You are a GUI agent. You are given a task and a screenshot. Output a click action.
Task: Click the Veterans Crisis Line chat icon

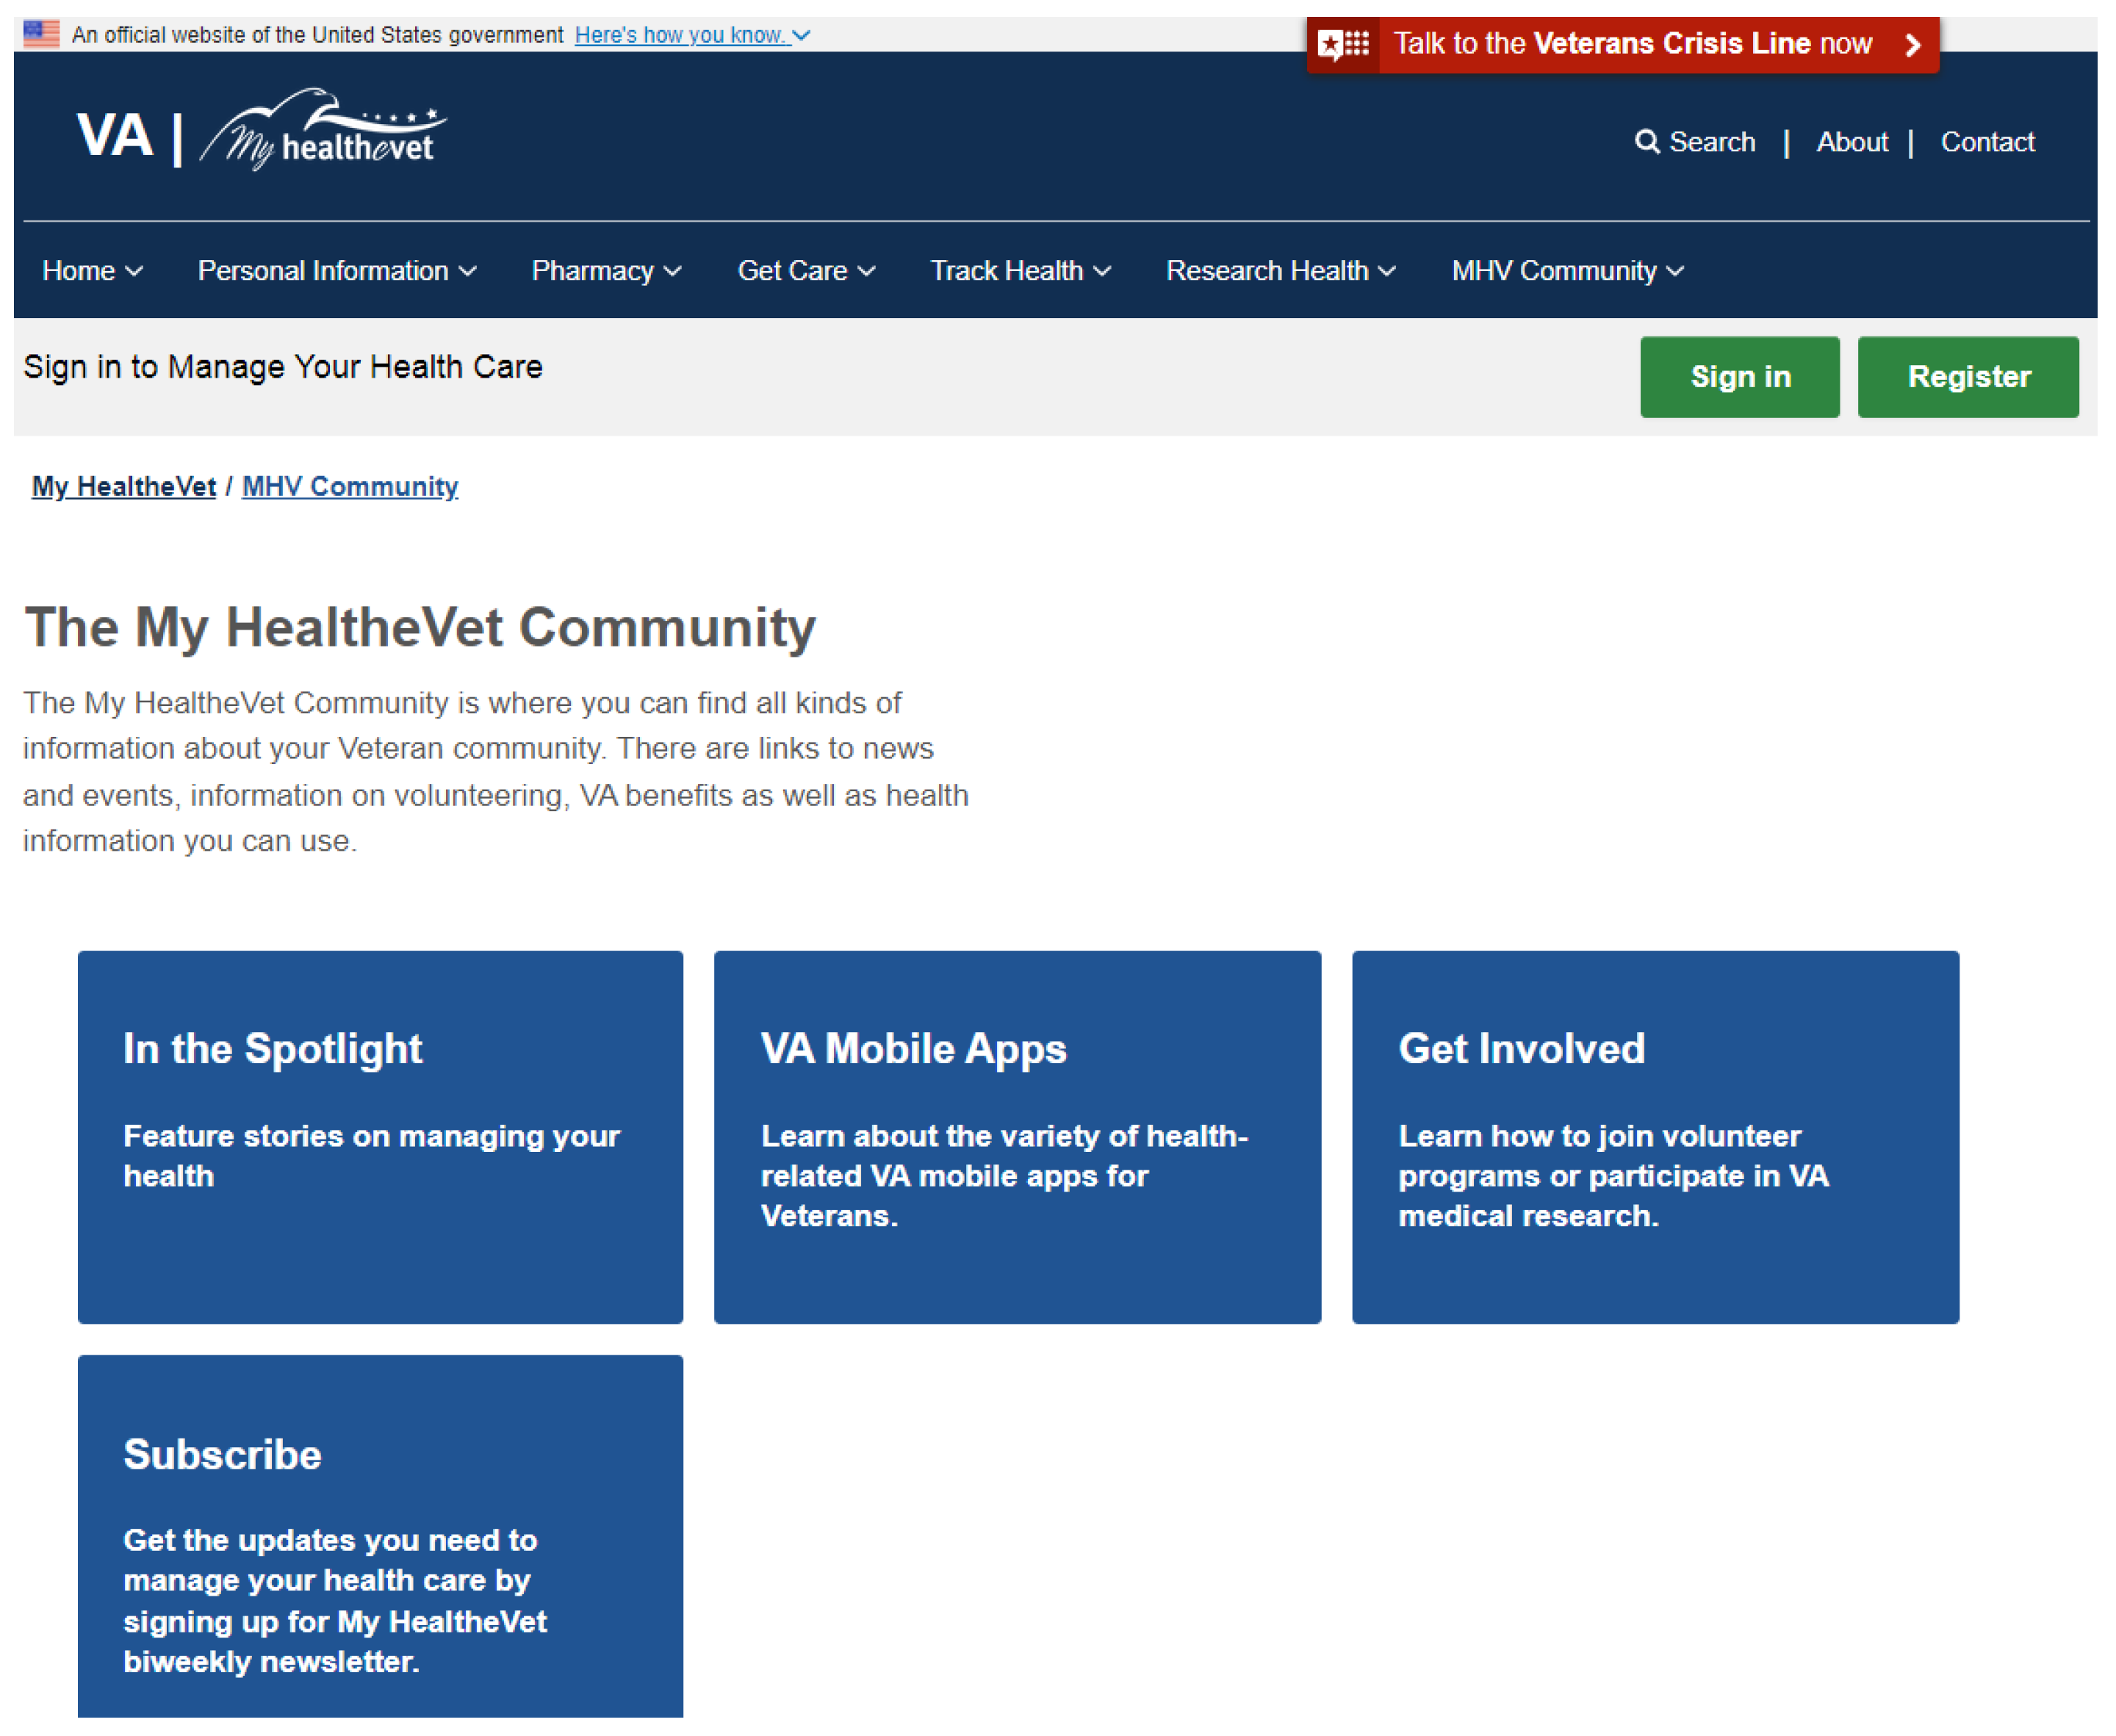point(1343,44)
